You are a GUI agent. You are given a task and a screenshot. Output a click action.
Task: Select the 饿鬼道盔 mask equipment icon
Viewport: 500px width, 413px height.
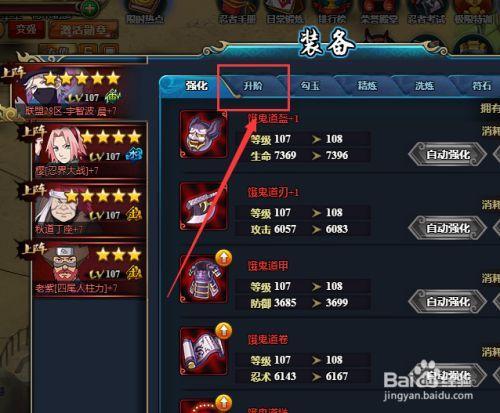coord(203,135)
